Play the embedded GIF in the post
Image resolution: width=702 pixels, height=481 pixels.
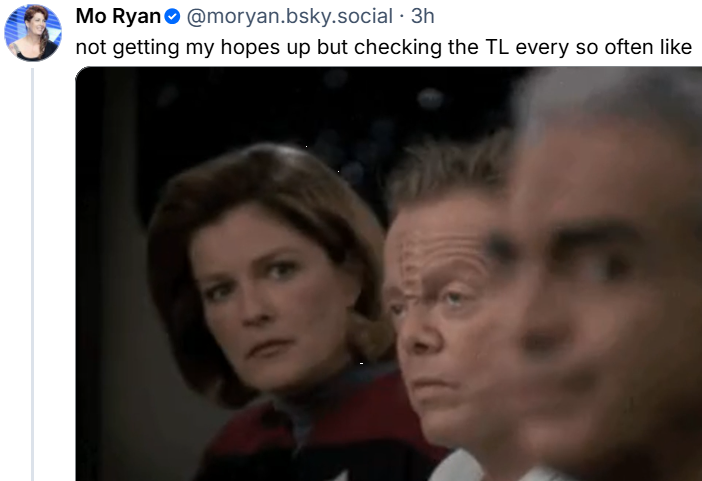tap(389, 274)
